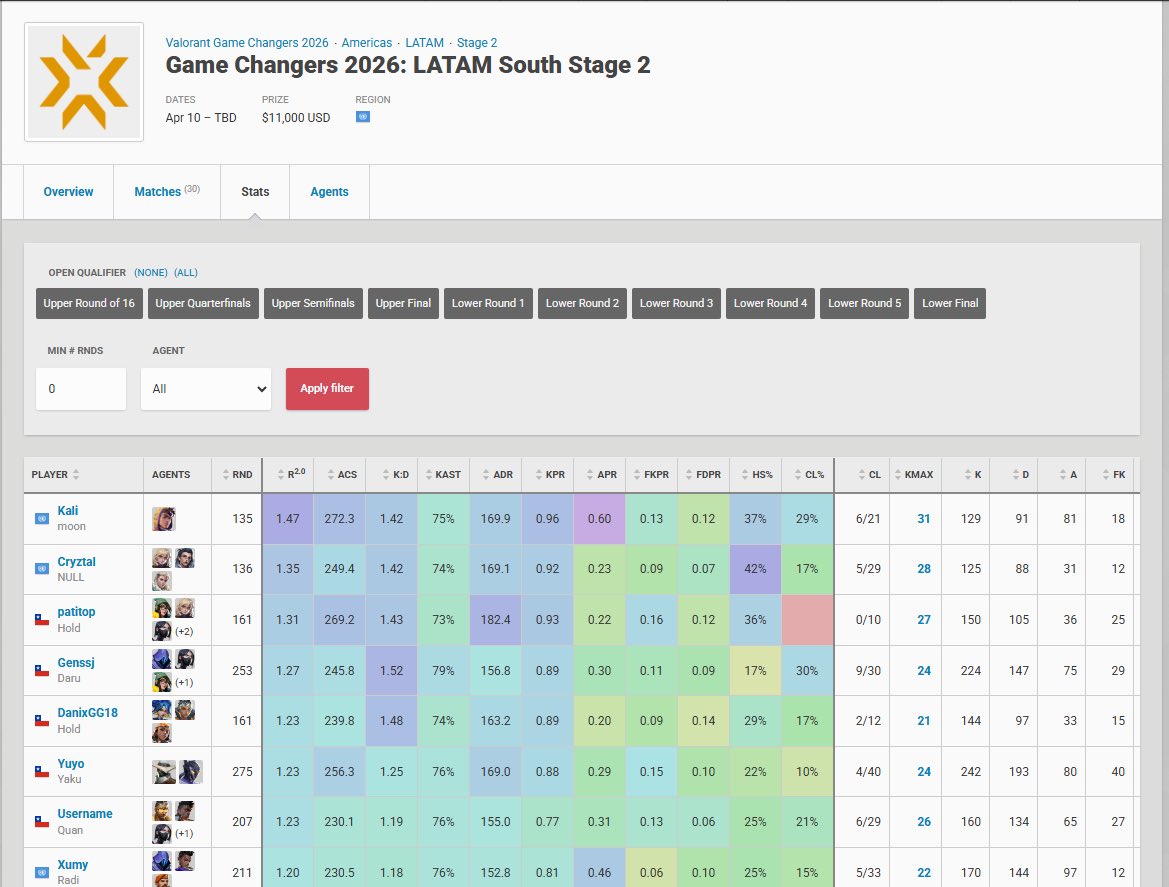This screenshot has height=887, width=1169.
Task: Click DanixGG18's second agent portrait
Action: [185, 710]
